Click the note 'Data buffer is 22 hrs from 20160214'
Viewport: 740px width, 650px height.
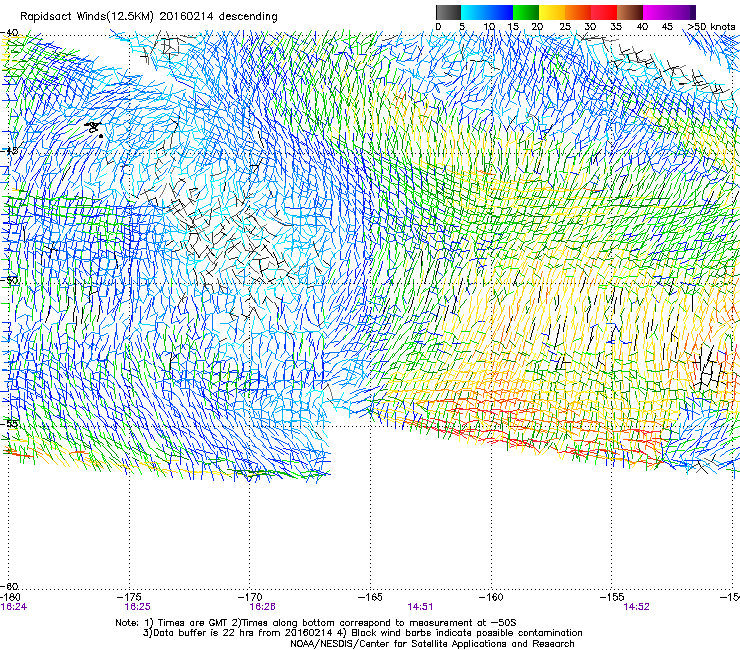coord(238,633)
